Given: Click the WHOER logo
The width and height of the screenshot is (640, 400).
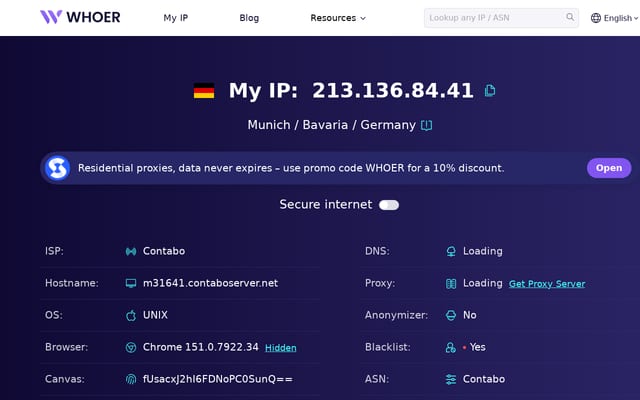Looking at the screenshot, I should pyautogui.click(x=80, y=17).
